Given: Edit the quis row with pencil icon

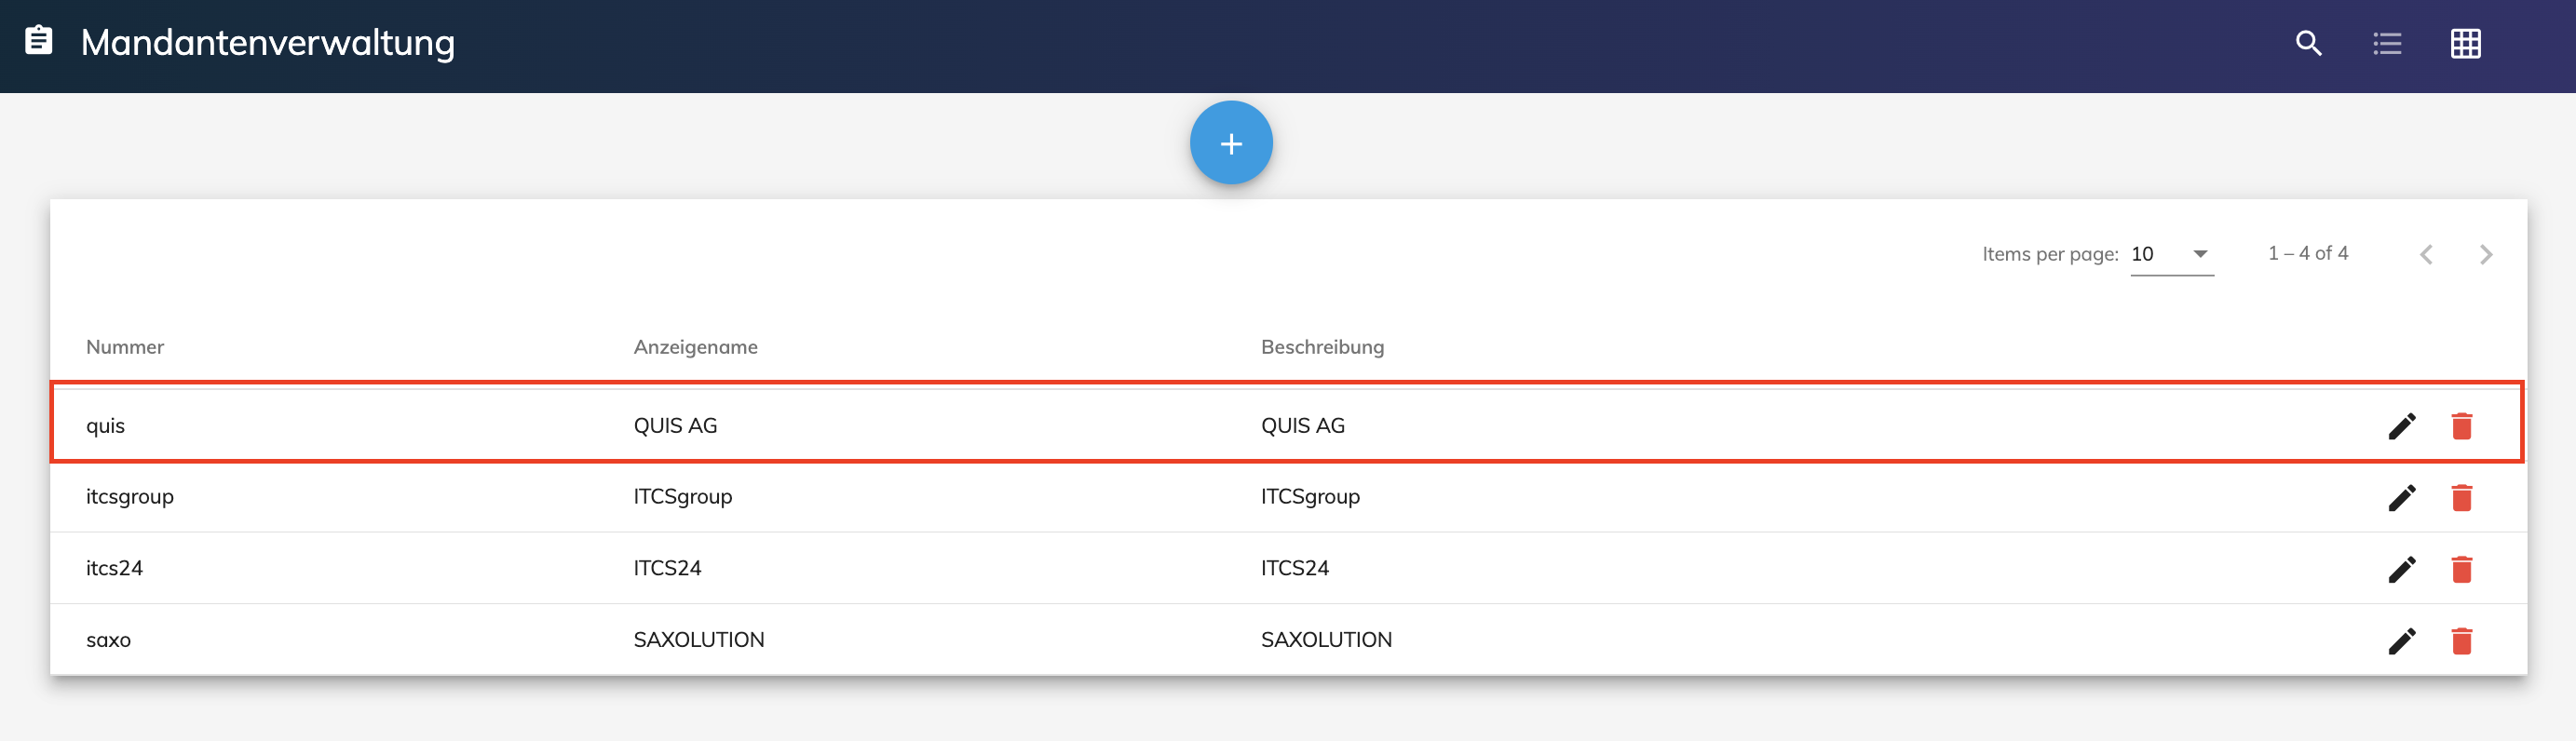Looking at the screenshot, I should 2402,426.
